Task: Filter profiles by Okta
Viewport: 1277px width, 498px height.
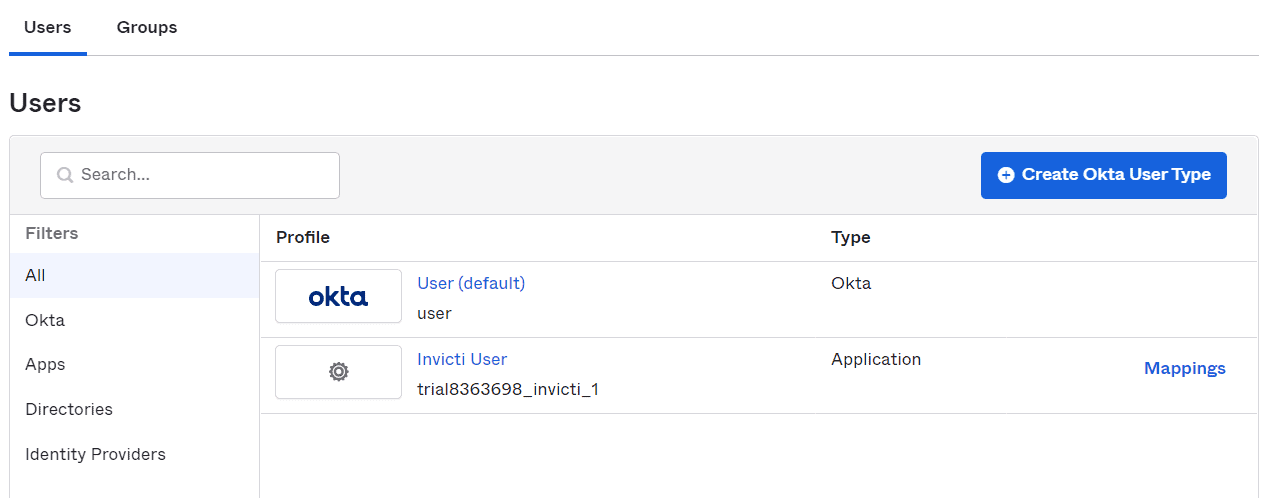Action: [45, 320]
